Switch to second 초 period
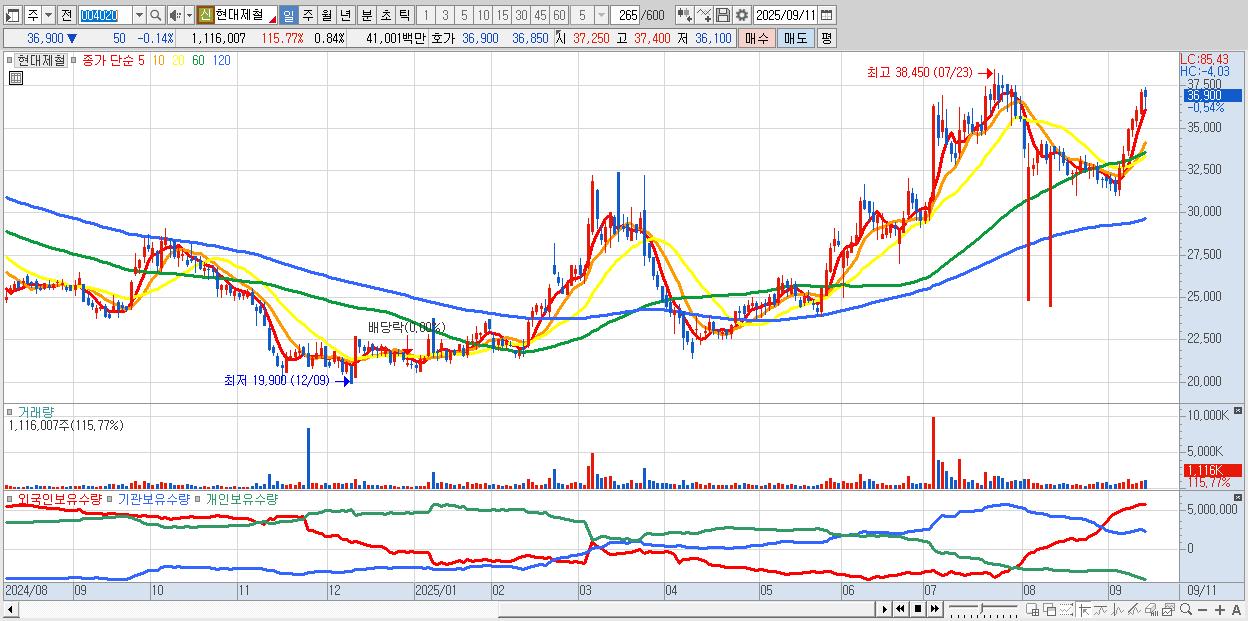The image size is (1248, 621). point(385,15)
